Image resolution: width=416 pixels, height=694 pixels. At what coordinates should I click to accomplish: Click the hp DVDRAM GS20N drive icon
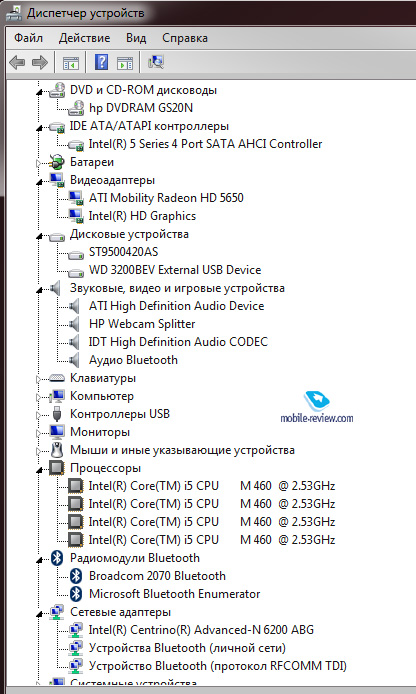76,108
